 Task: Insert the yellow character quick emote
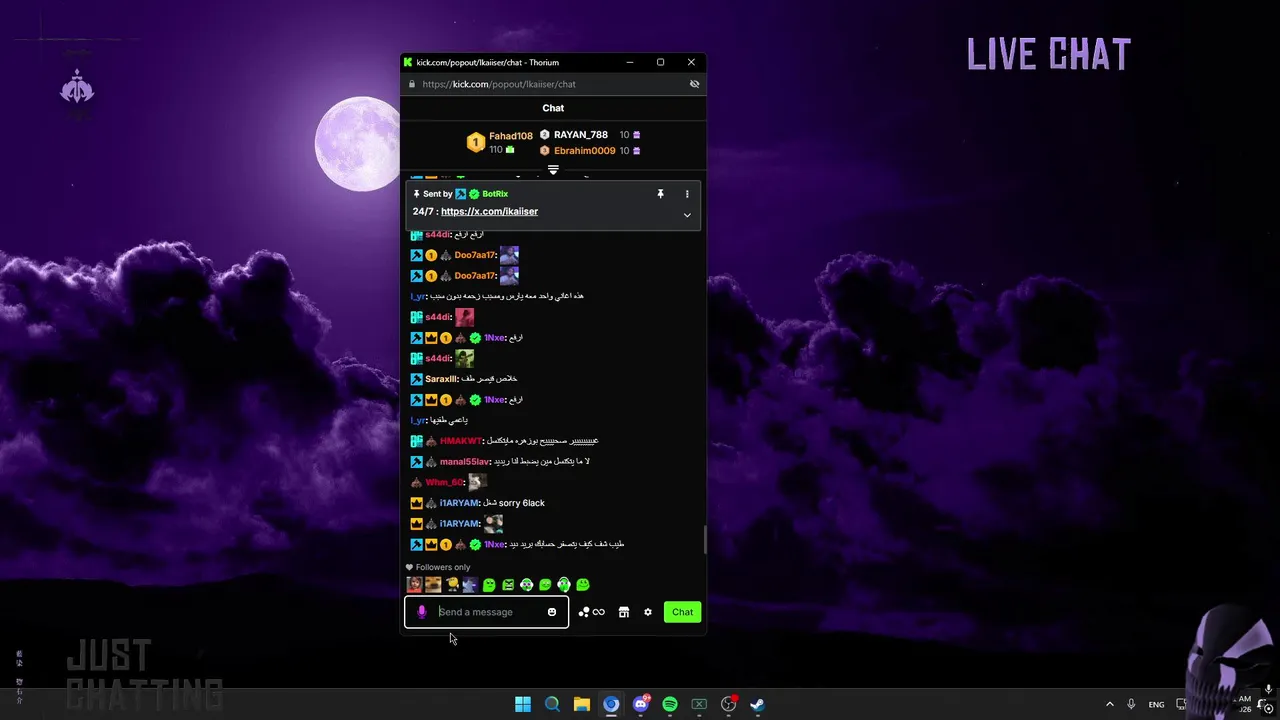[x=452, y=585]
